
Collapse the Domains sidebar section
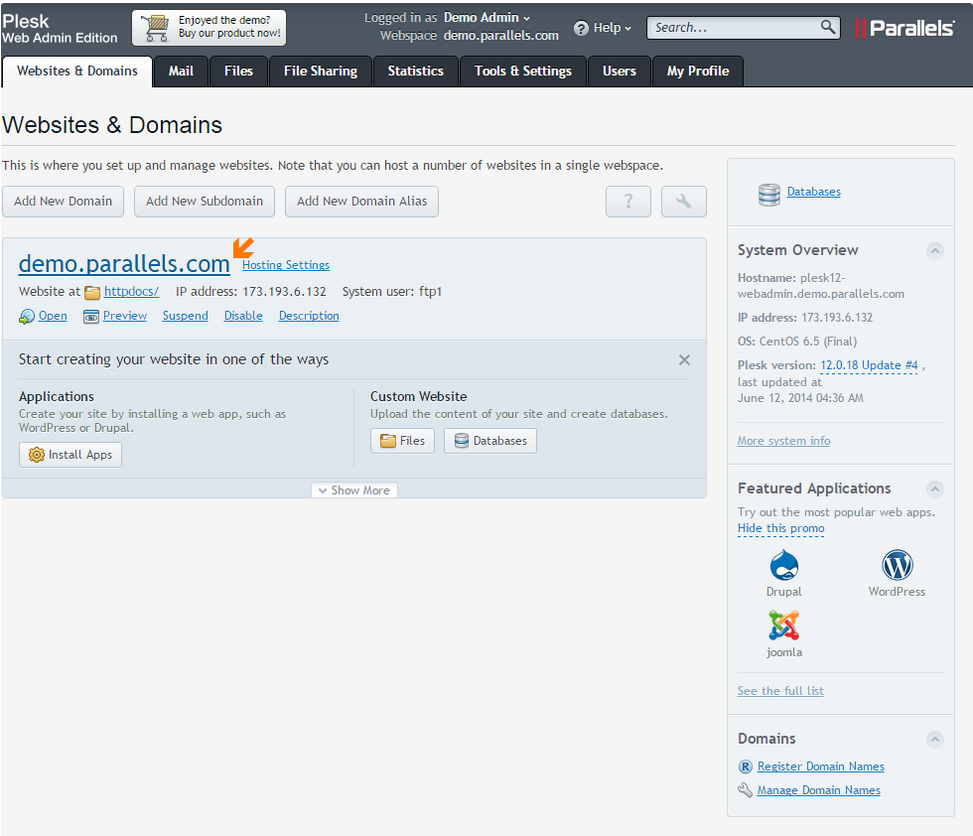(934, 739)
